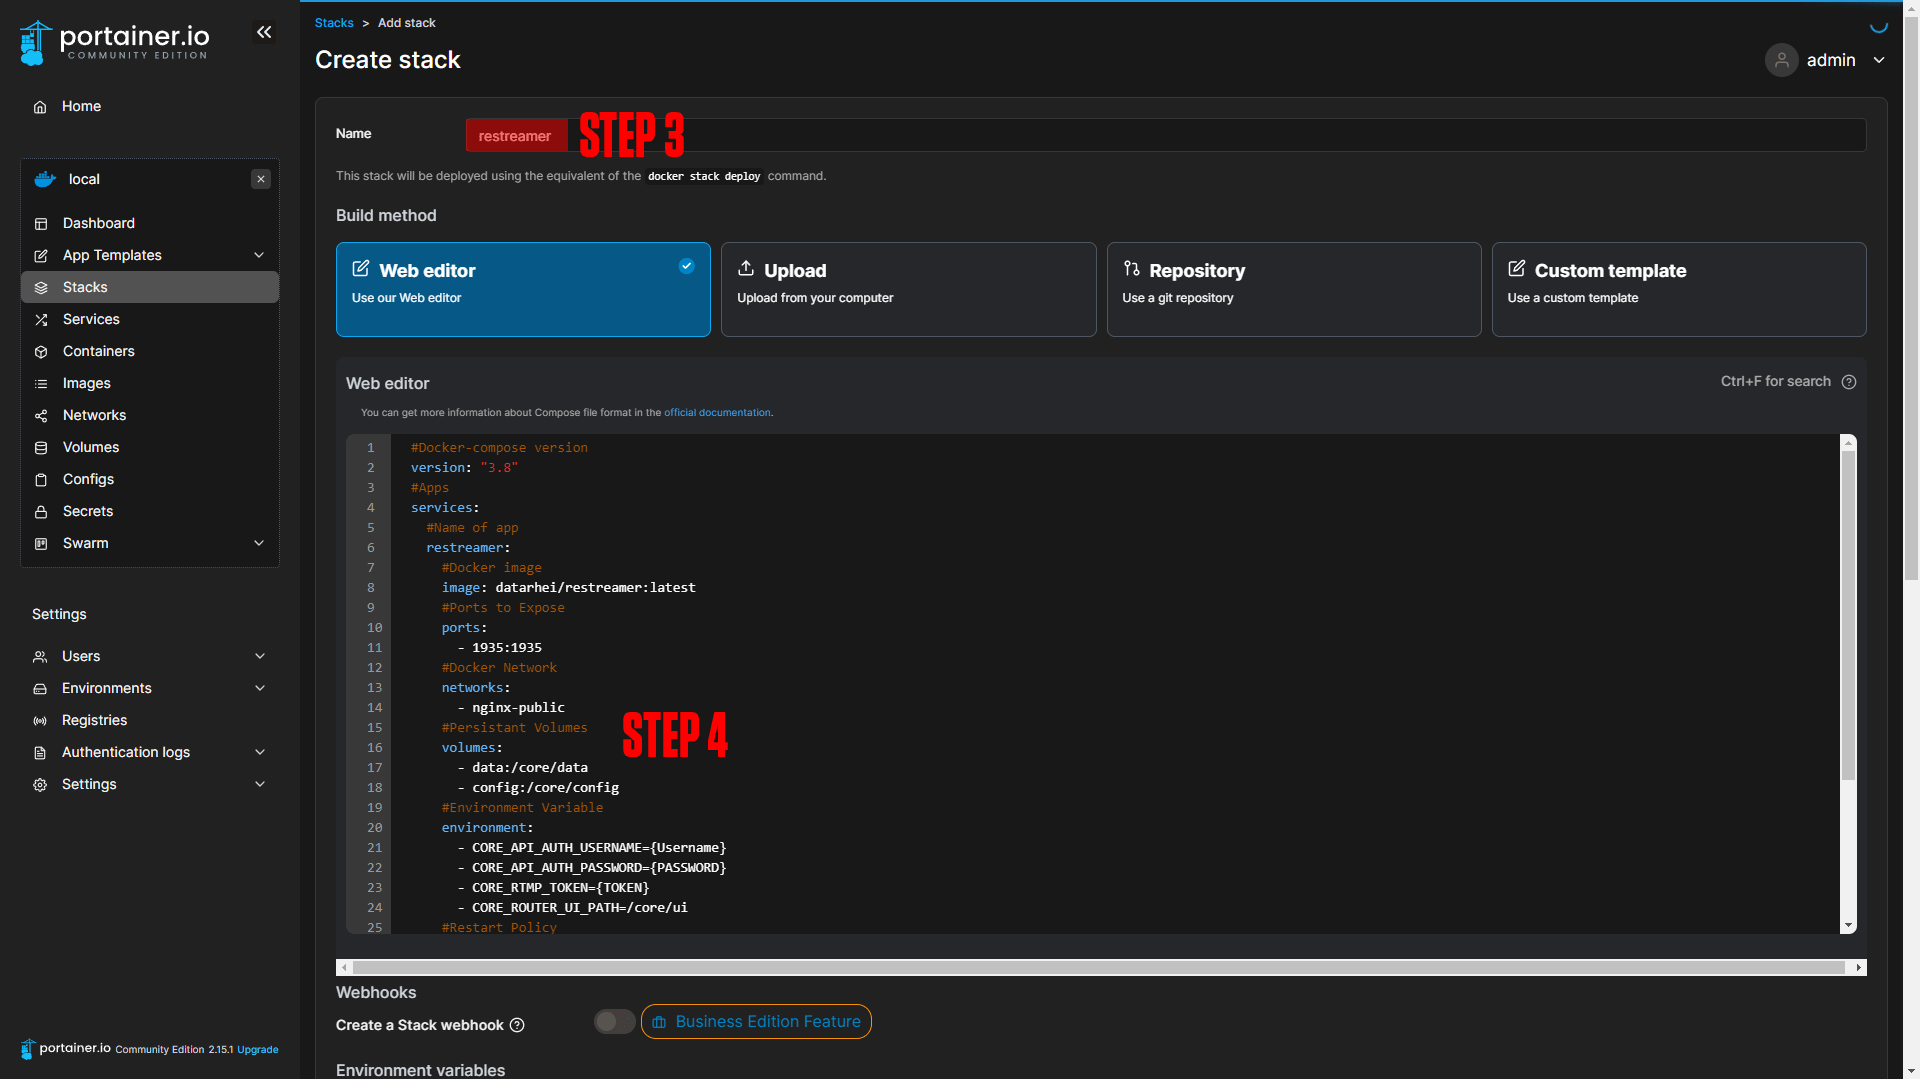Click line 23 CORE_RTMP_TOKEN text
Screen dimensions: 1920x1079
click(560, 888)
